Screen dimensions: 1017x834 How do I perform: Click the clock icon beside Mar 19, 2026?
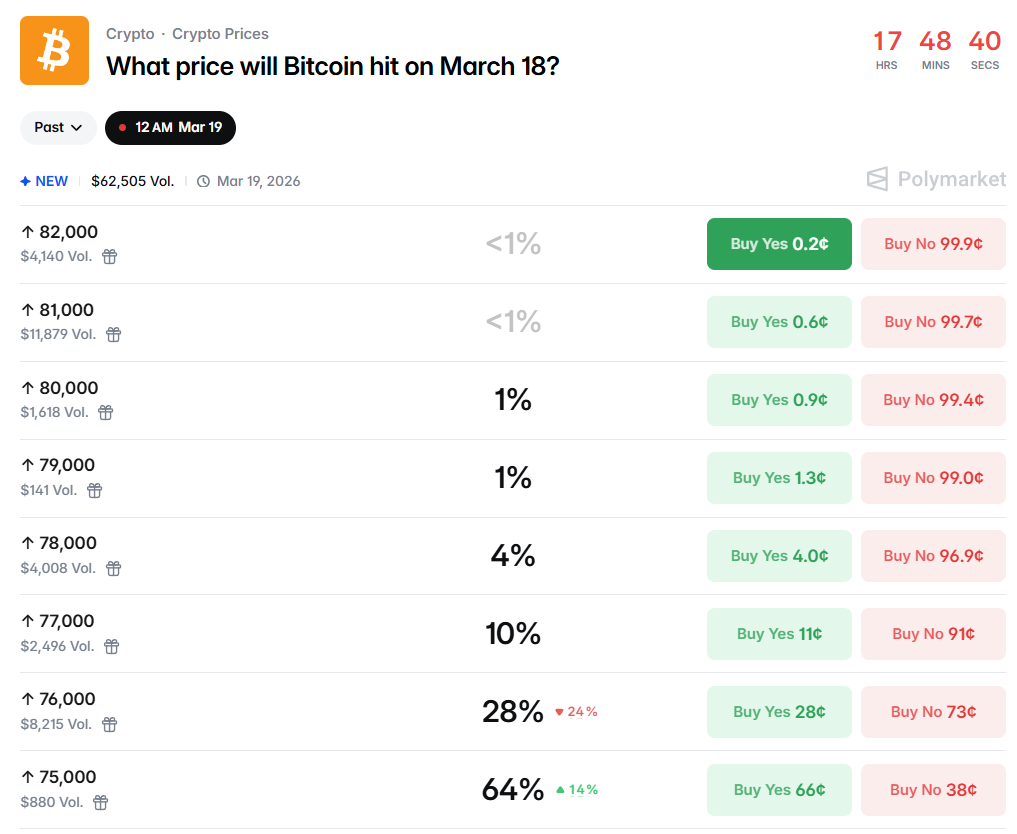pos(204,181)
